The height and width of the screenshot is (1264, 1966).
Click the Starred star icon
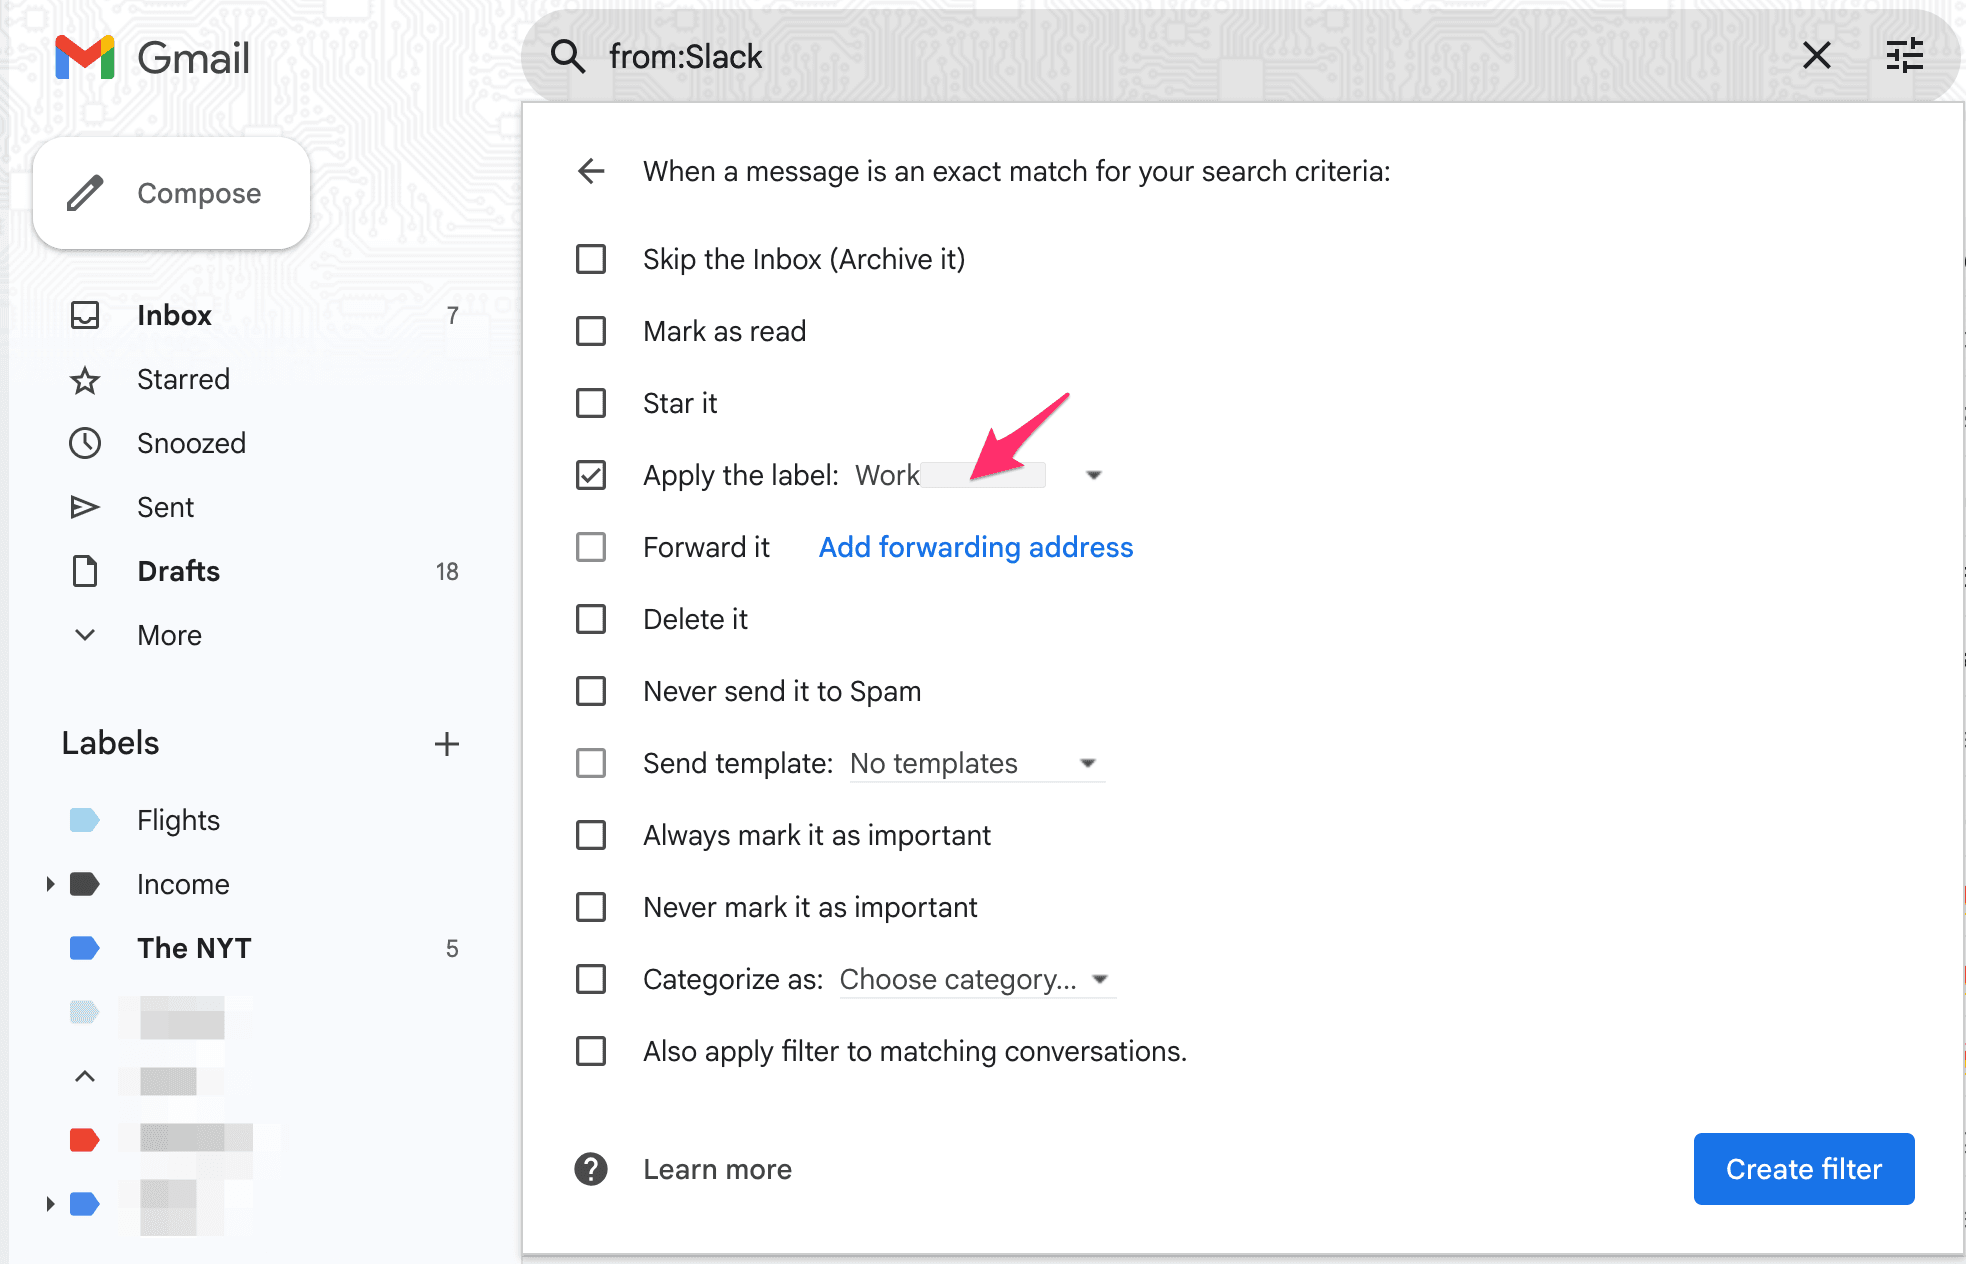(85, 379)
